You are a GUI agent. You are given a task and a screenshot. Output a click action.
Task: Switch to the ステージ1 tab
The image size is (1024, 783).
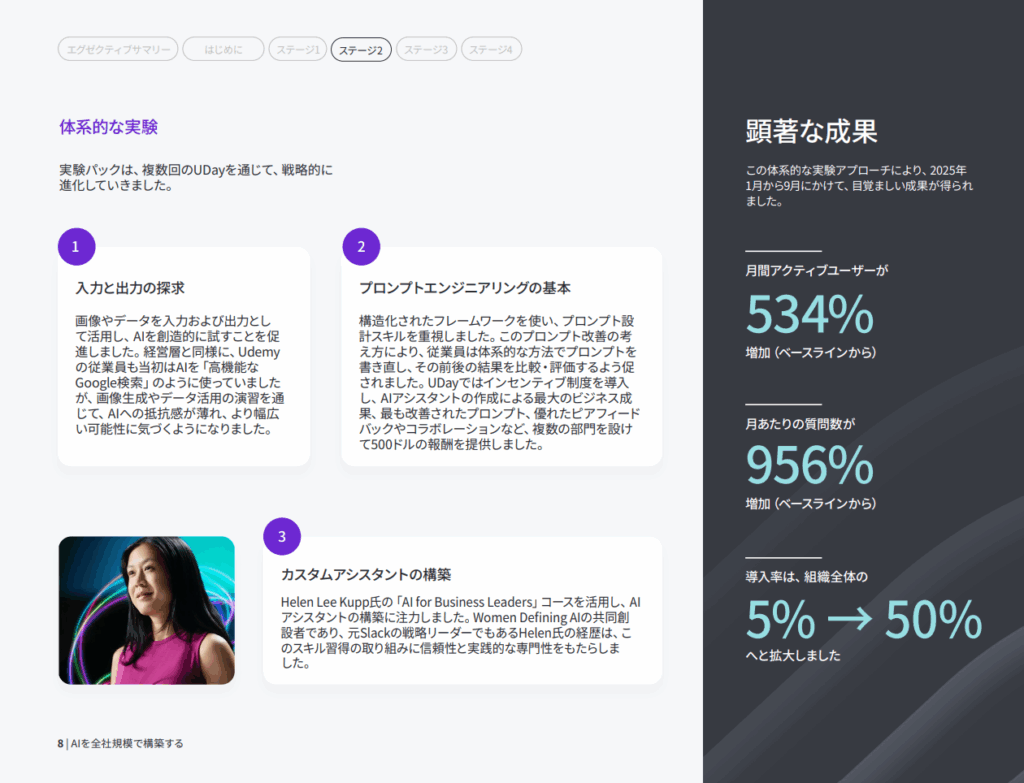[297, 49]
